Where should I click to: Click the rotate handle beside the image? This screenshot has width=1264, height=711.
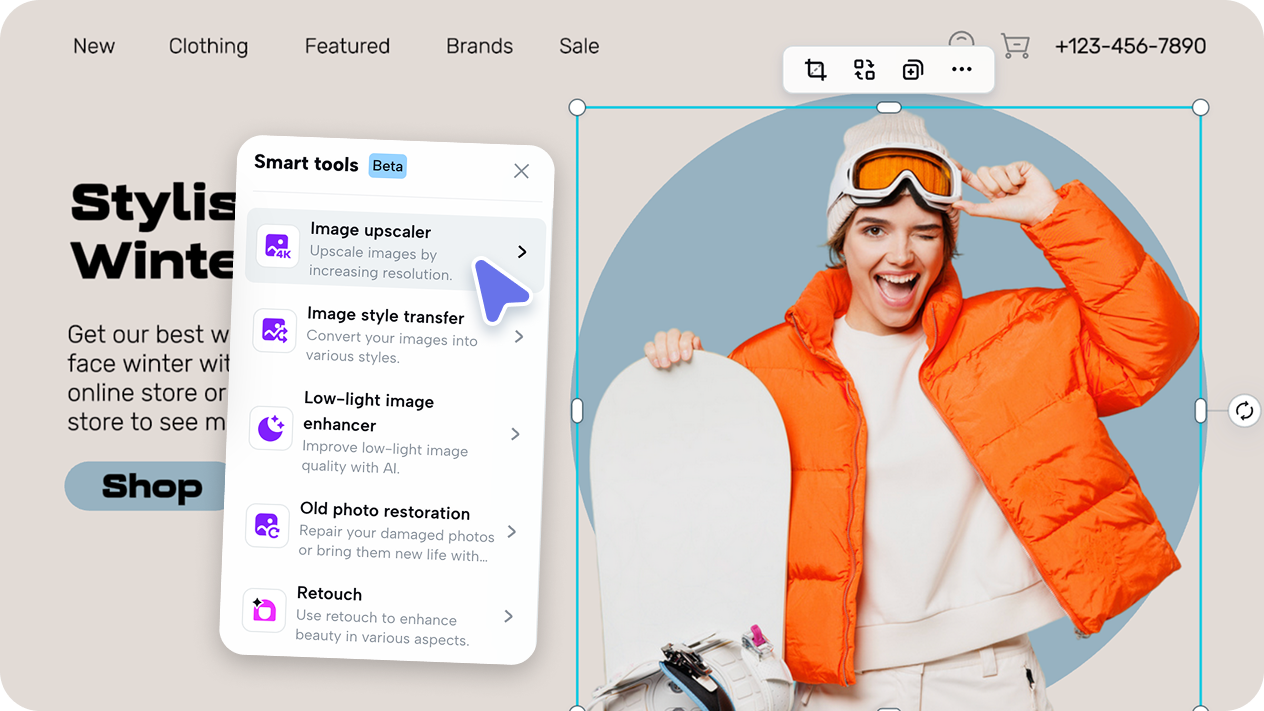[x=1243, y=410]
